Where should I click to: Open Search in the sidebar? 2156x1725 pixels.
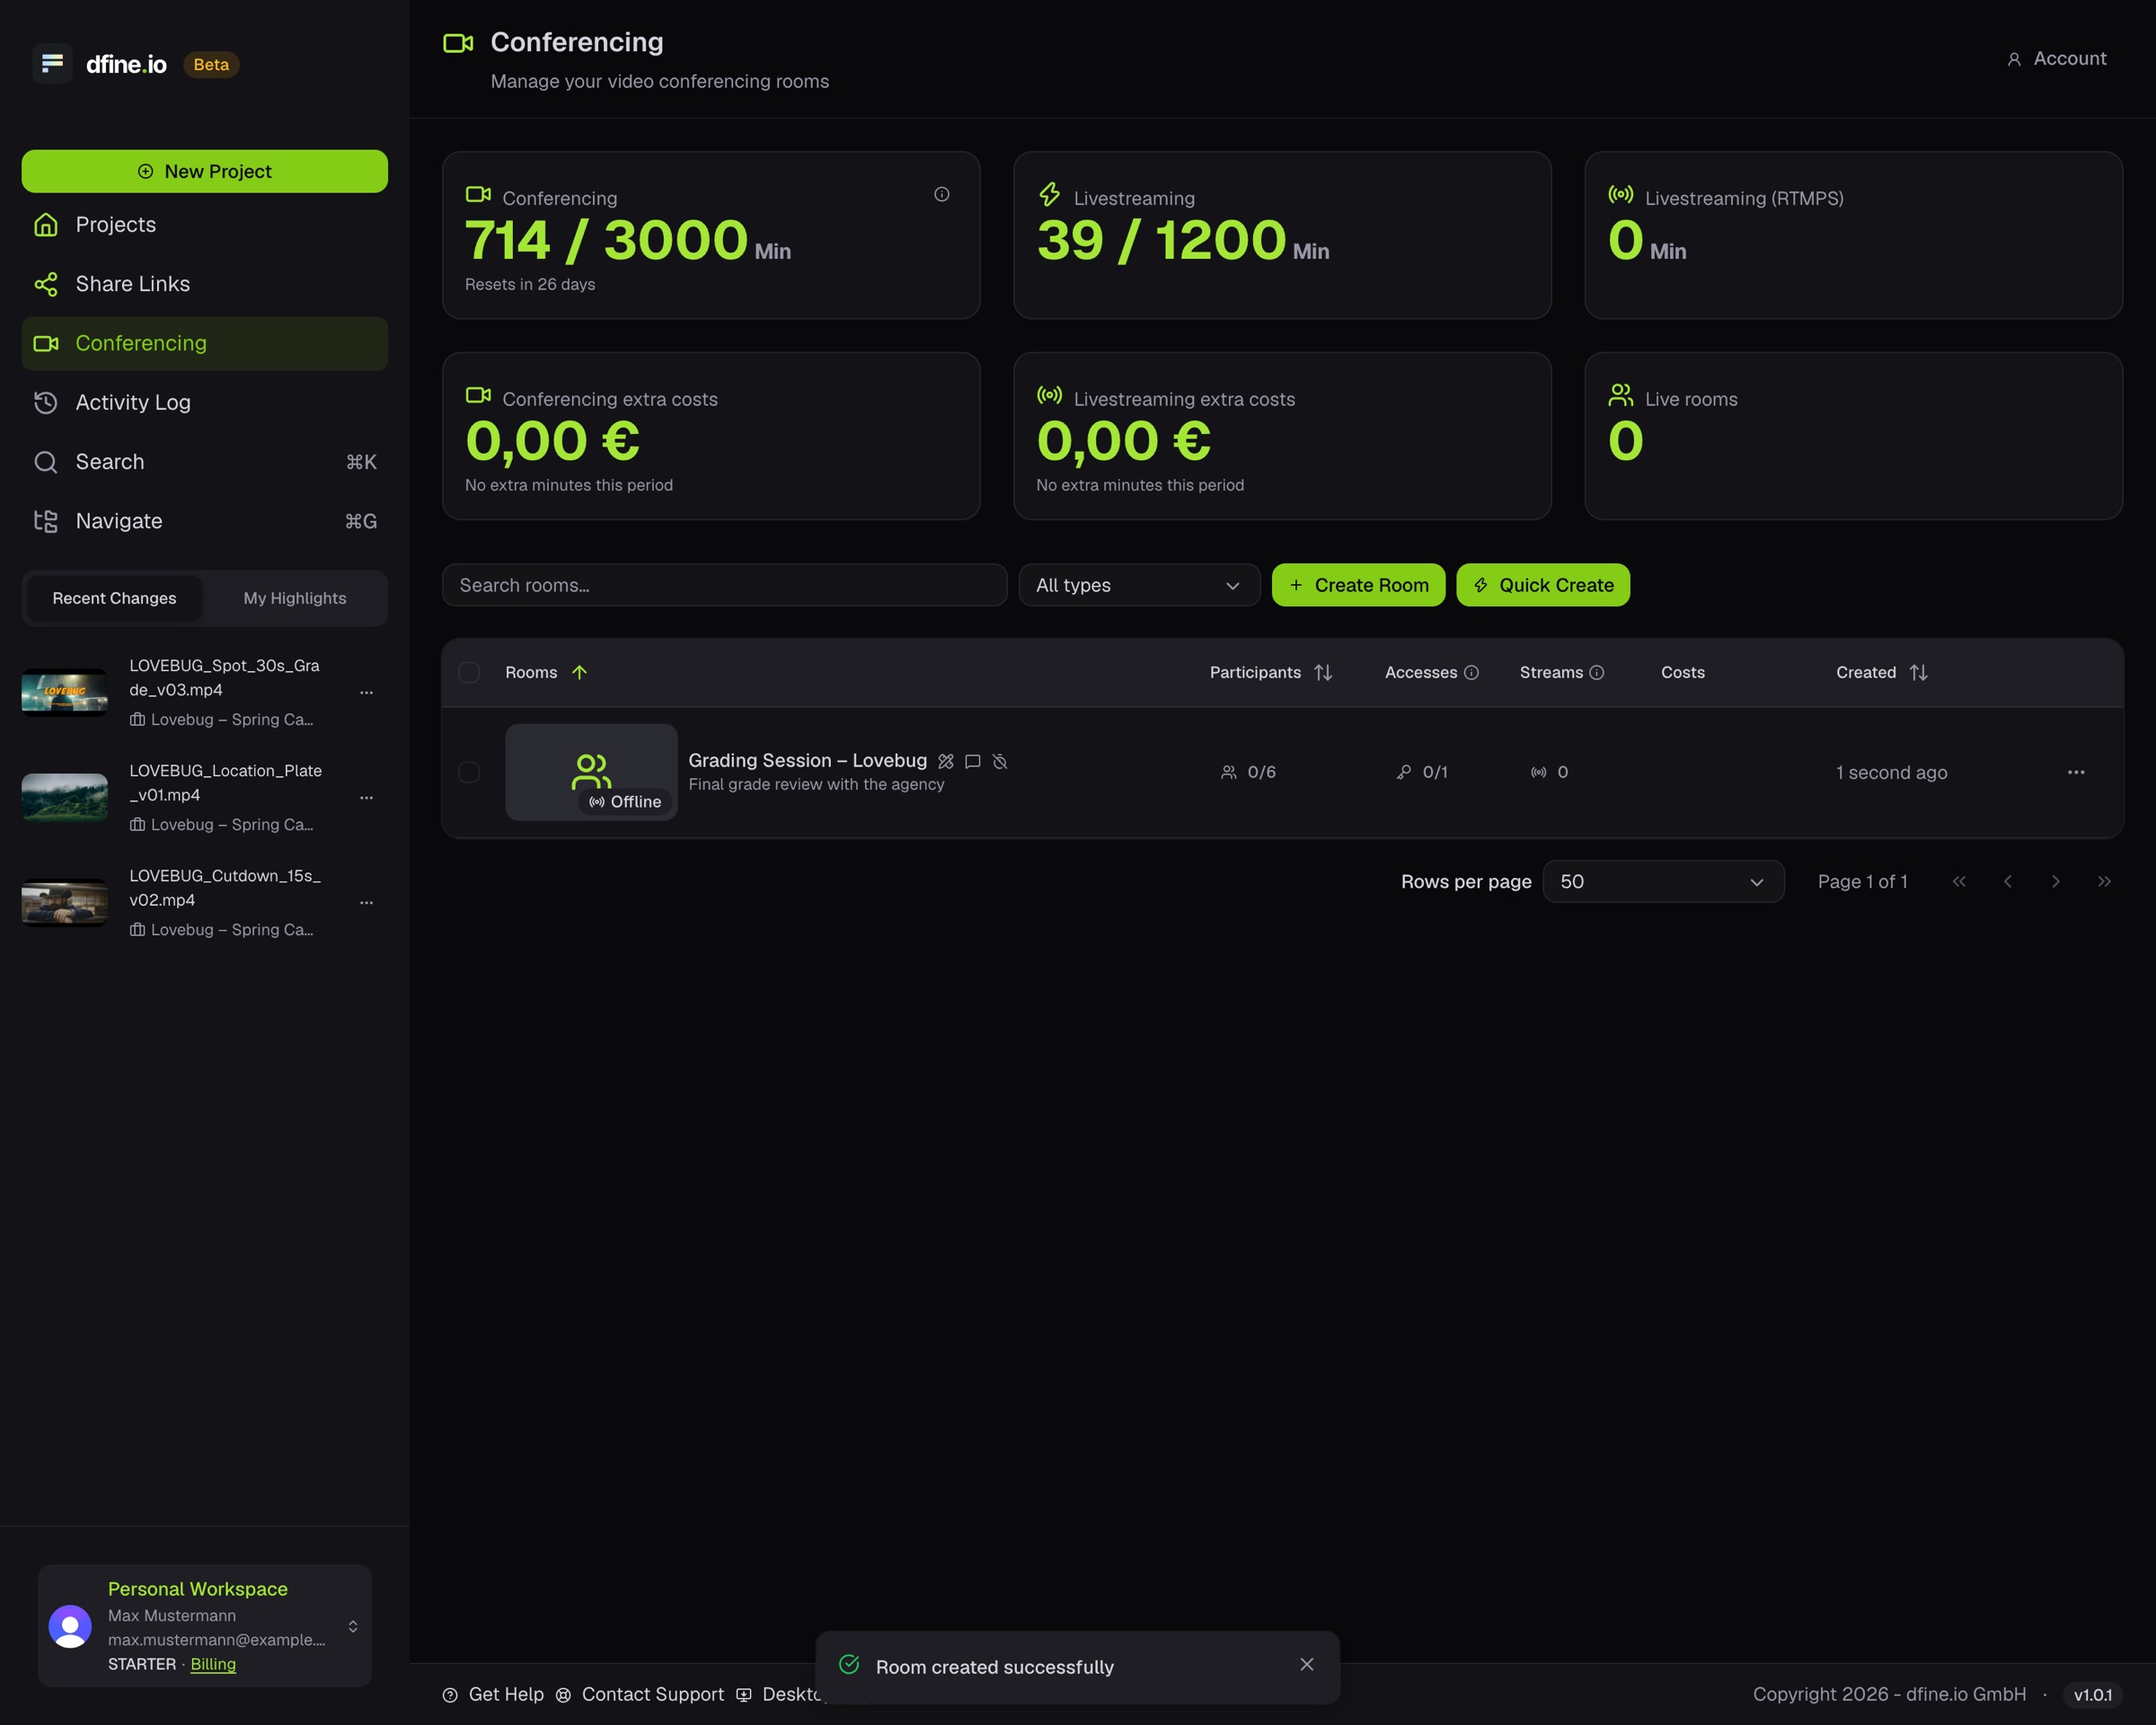[x=204, y=462]
